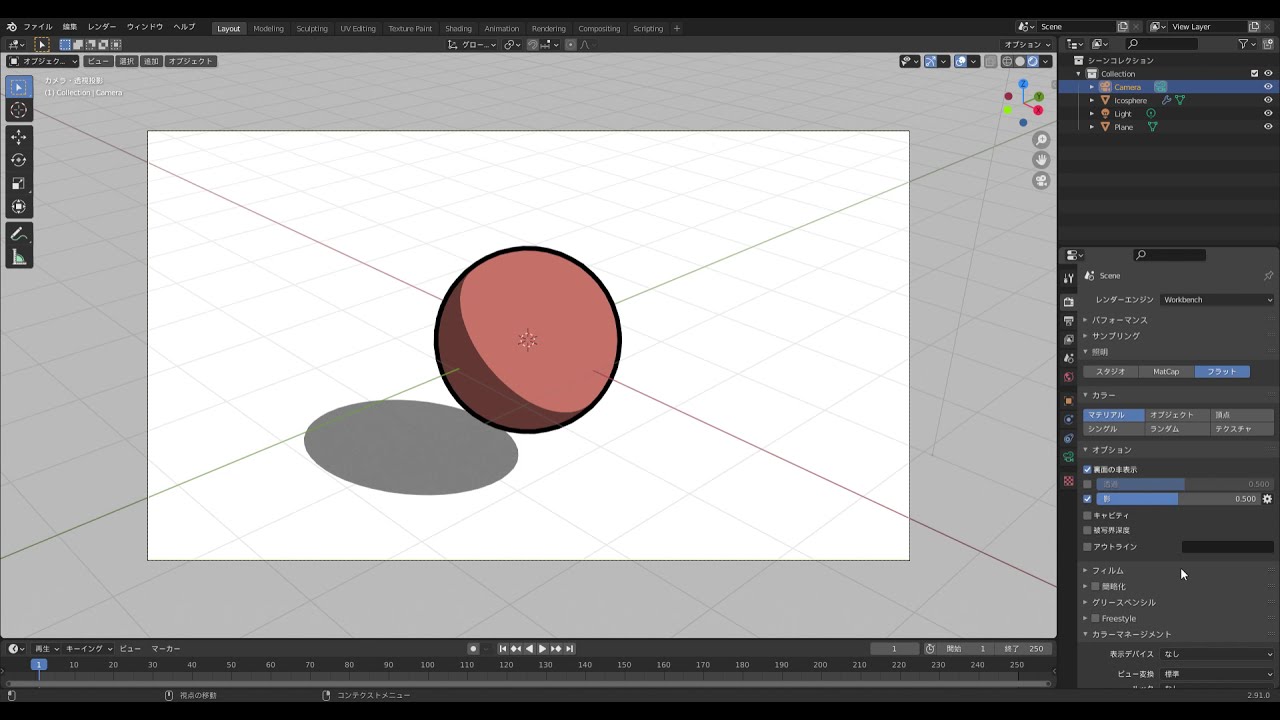The height and width of the screenshot is (720, 1280).
Task: Open the Texture properties checker tab
Action: 1068,481
